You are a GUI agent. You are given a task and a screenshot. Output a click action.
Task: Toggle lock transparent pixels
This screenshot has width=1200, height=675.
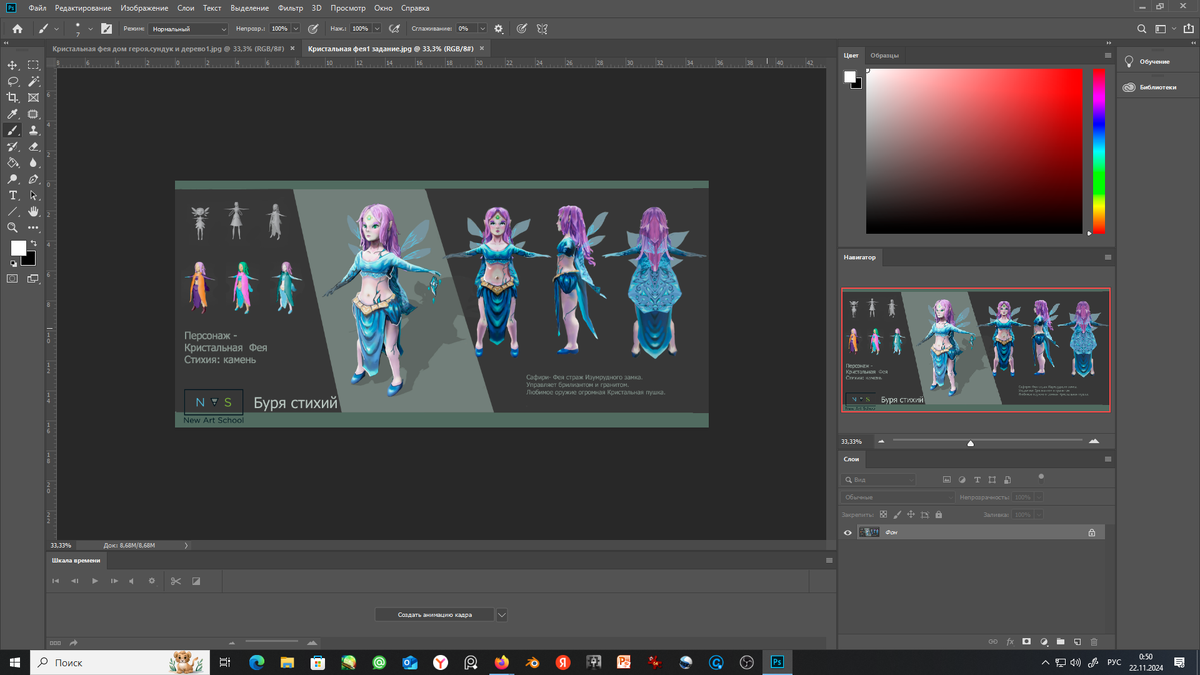click(x=883, y=515)
